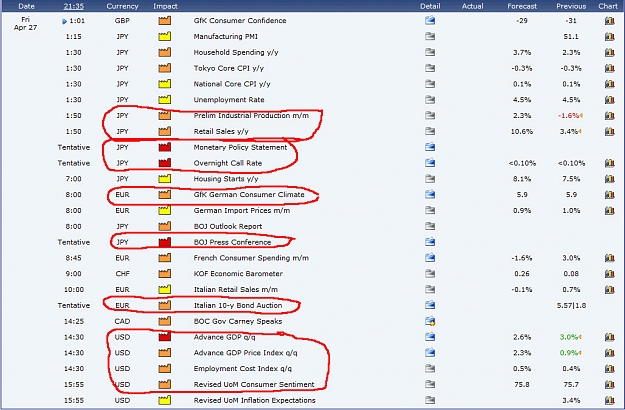Click yellow impact icon for Manufacturing PMI
The image size is (625, 410).
click(165, 36)
